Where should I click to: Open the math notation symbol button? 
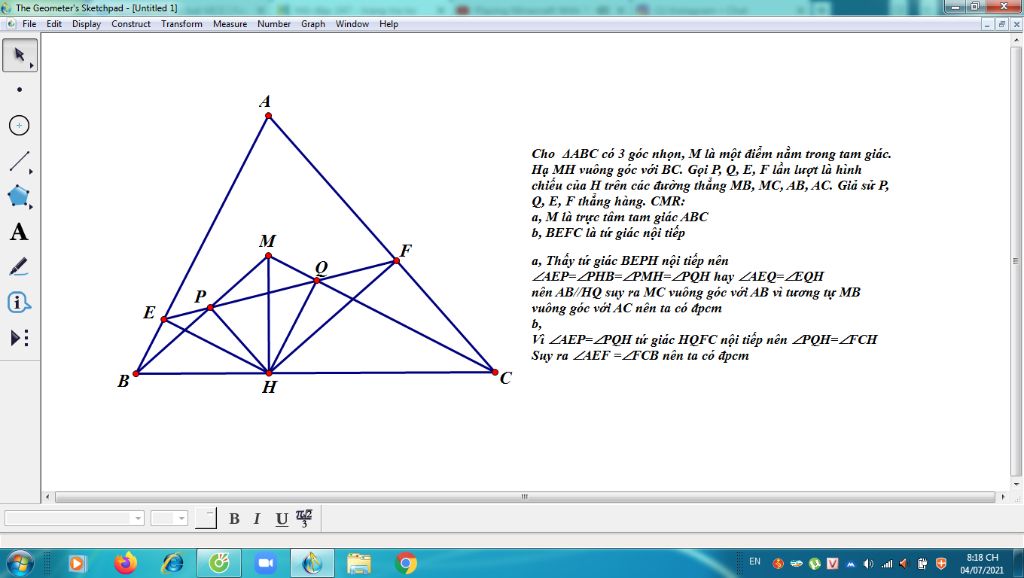(304, 519)
